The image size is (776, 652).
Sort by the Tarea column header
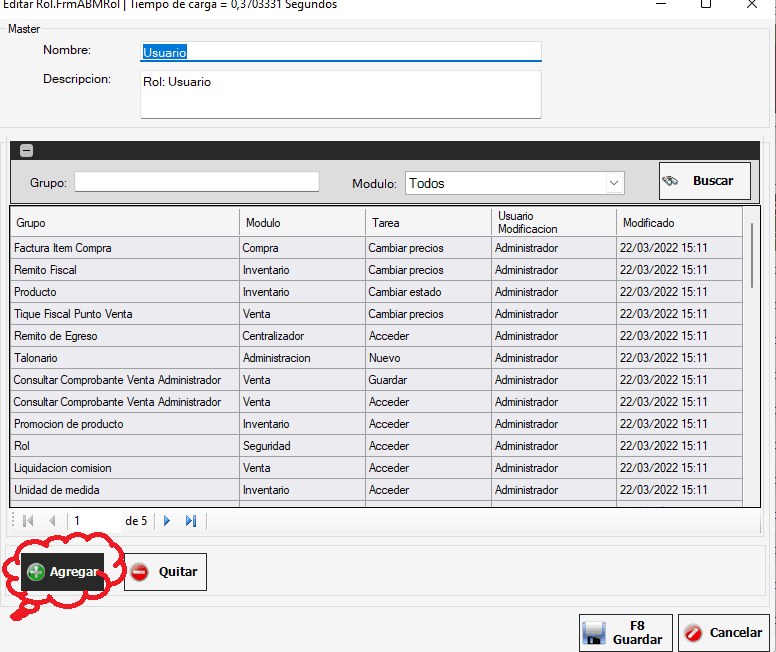point(428,223)
